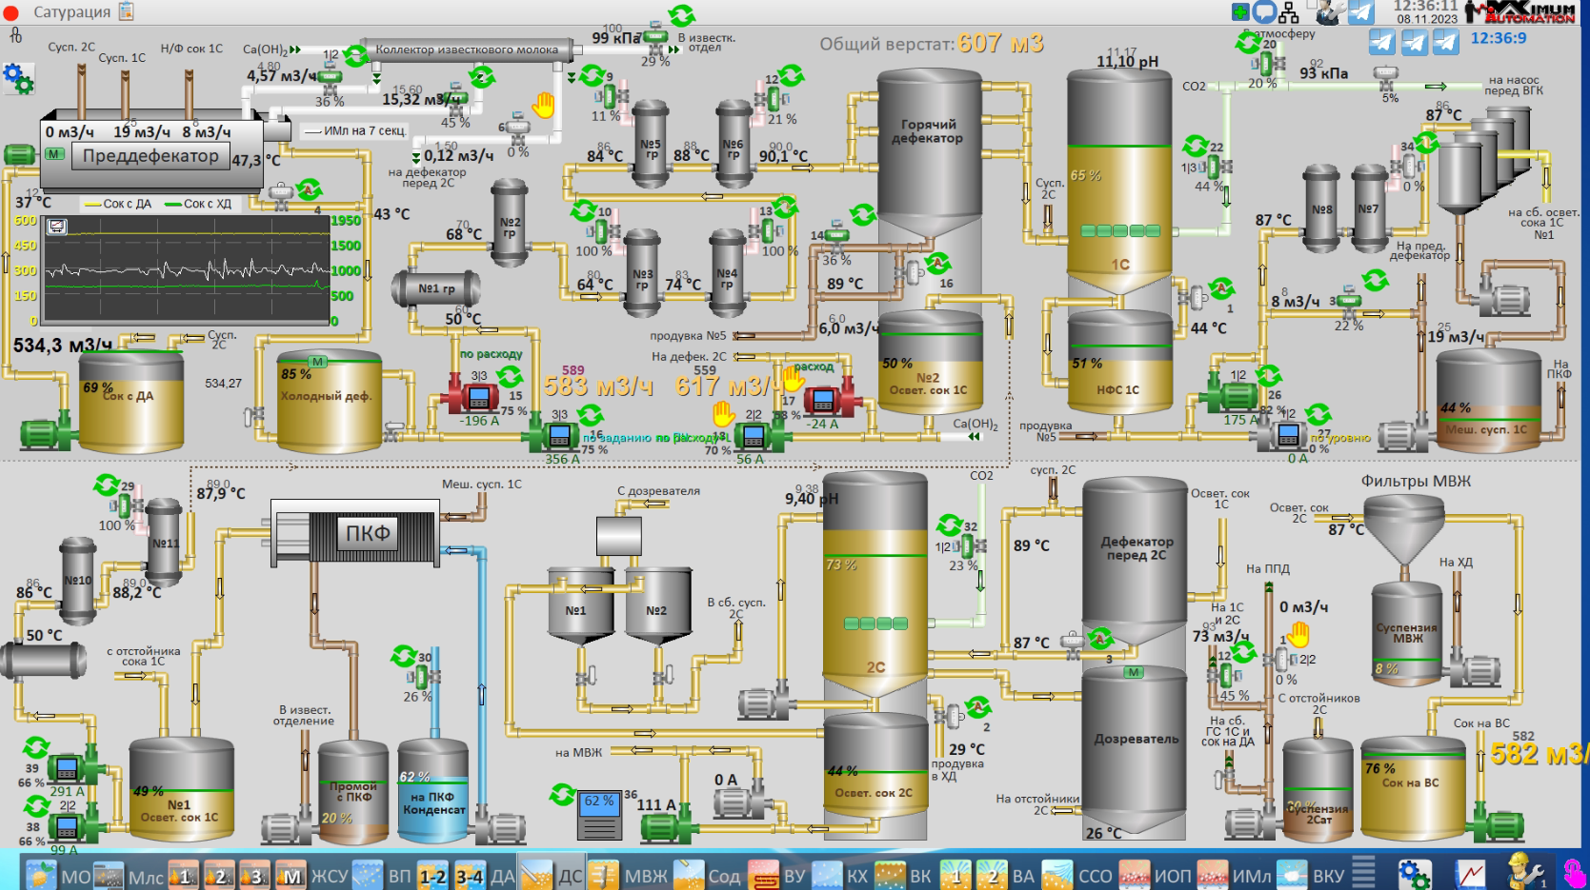The image size is (1591, 890).
Task: Click the 11,10 pH reading
Action: pos(1127,62)
